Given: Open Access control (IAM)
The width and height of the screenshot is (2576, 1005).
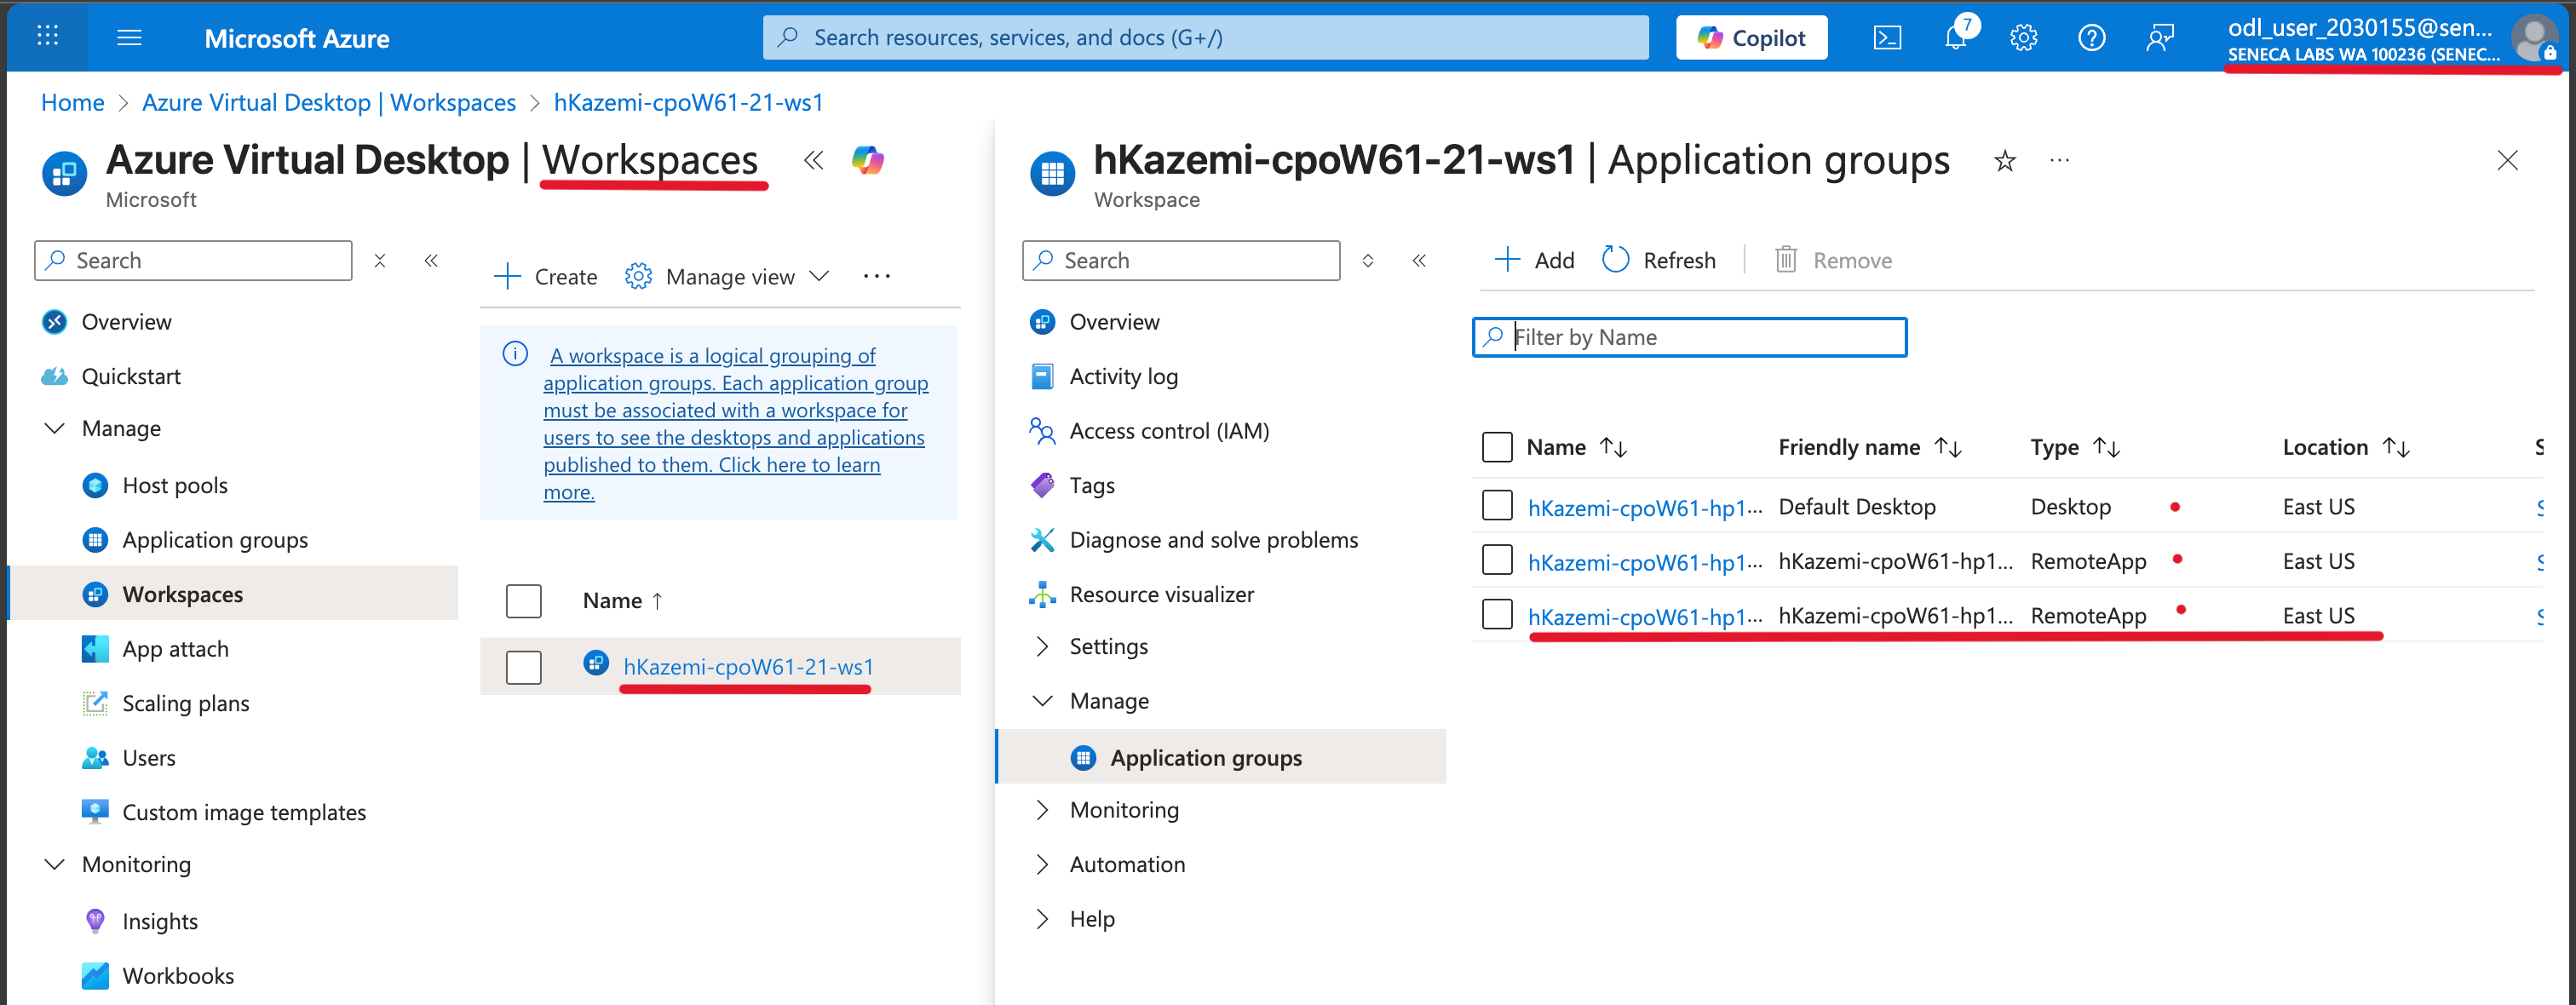Looking at the screenshot, I should click(x=1169, y=430).
